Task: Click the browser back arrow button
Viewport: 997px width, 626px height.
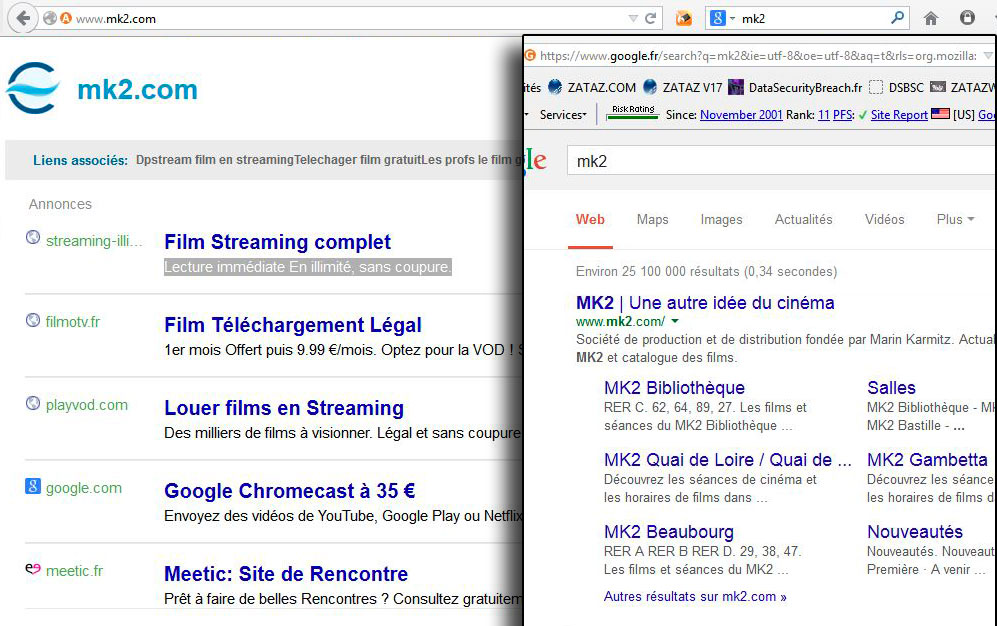Action: click(x=22, y=18)
